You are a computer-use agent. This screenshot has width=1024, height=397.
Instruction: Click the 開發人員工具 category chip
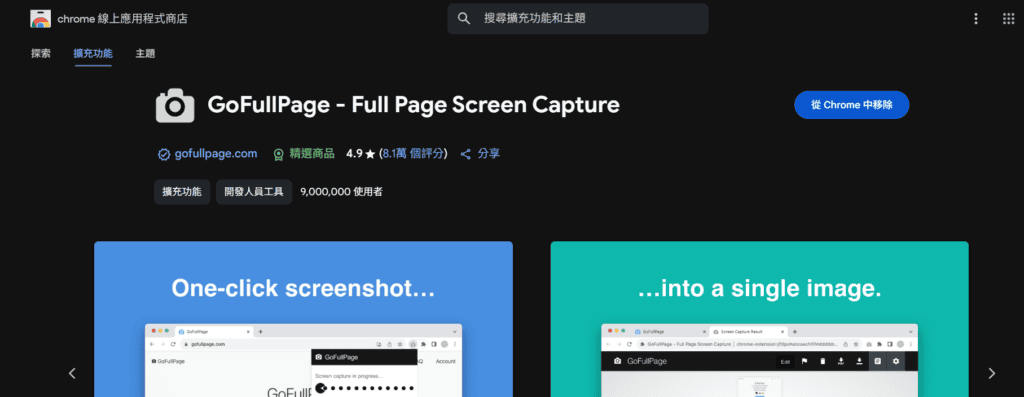[254, 192]
